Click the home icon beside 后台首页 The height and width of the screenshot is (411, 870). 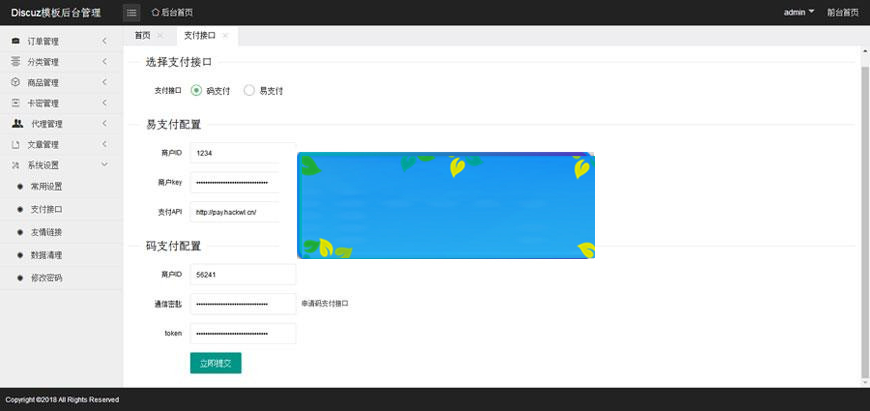pyautogui.click(x=155, y=12)
